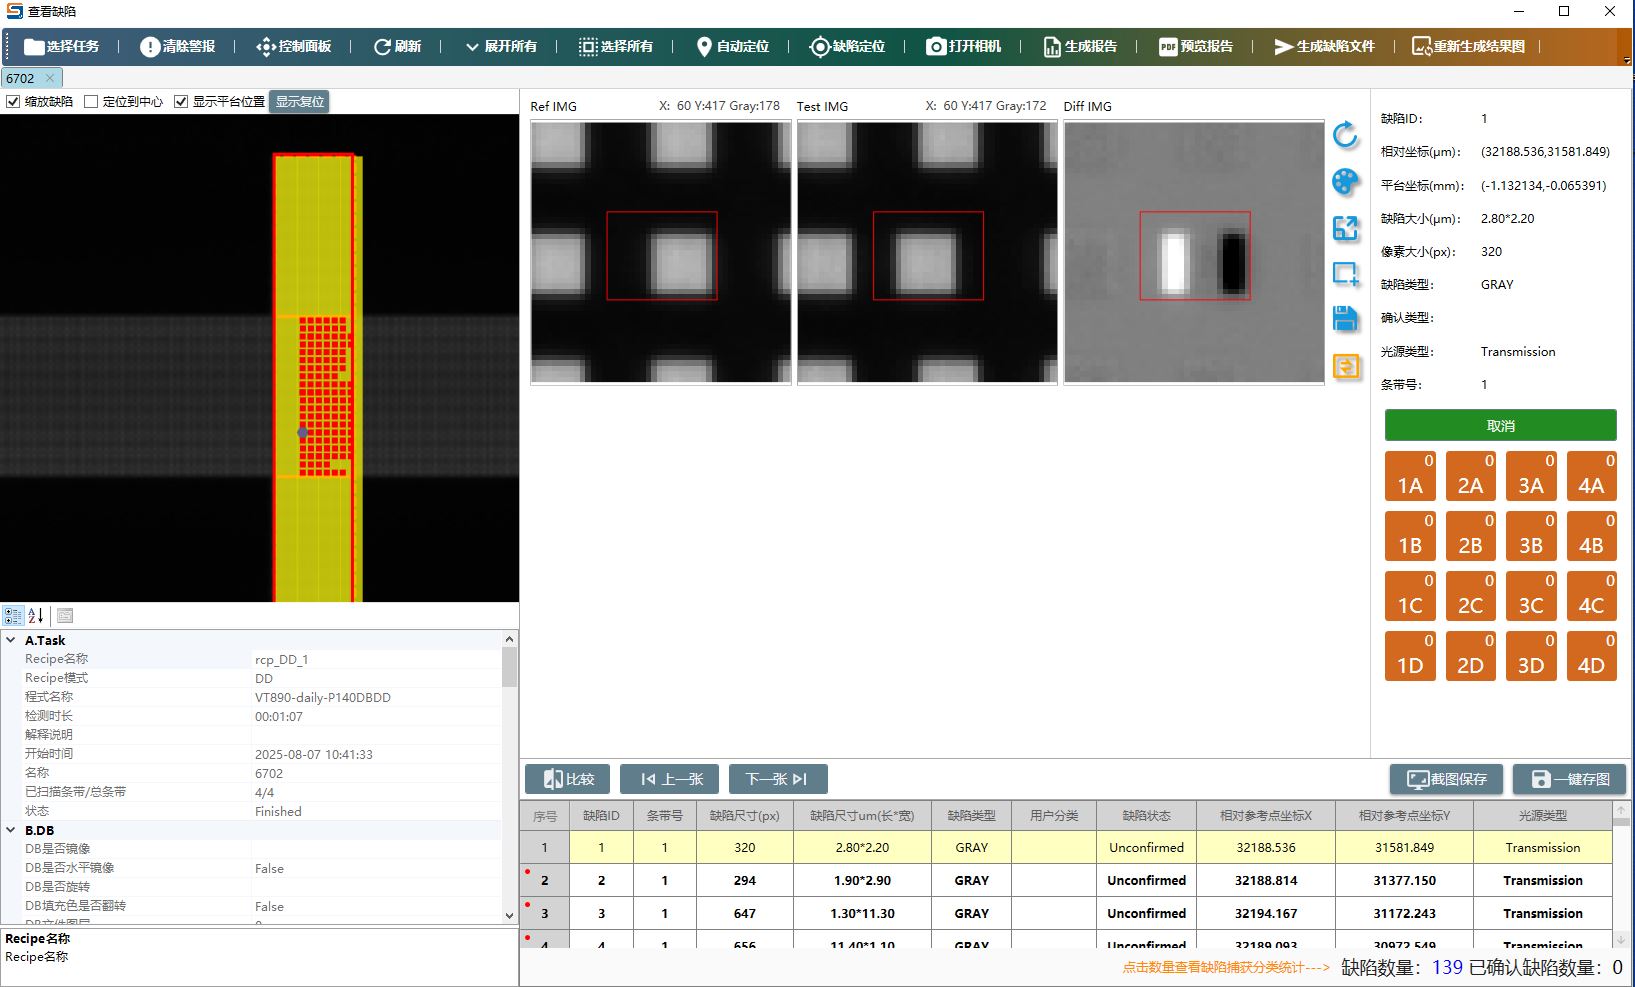The height and width of the screenshot is (987, 1635).
Task: Click the expand-to-fullscreen image icon
Action: point(1345,229)
